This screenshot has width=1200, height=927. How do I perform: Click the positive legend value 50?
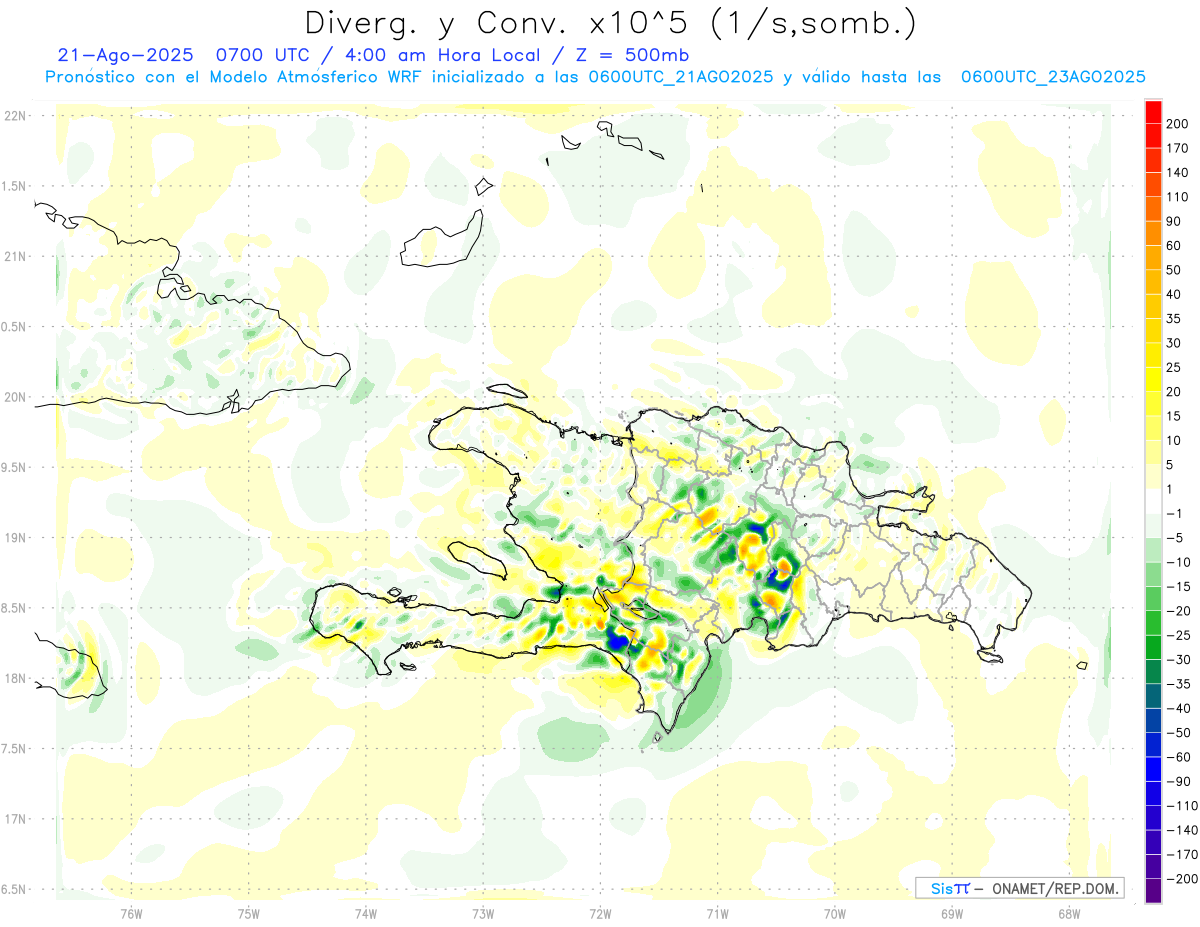[1174, 270]
